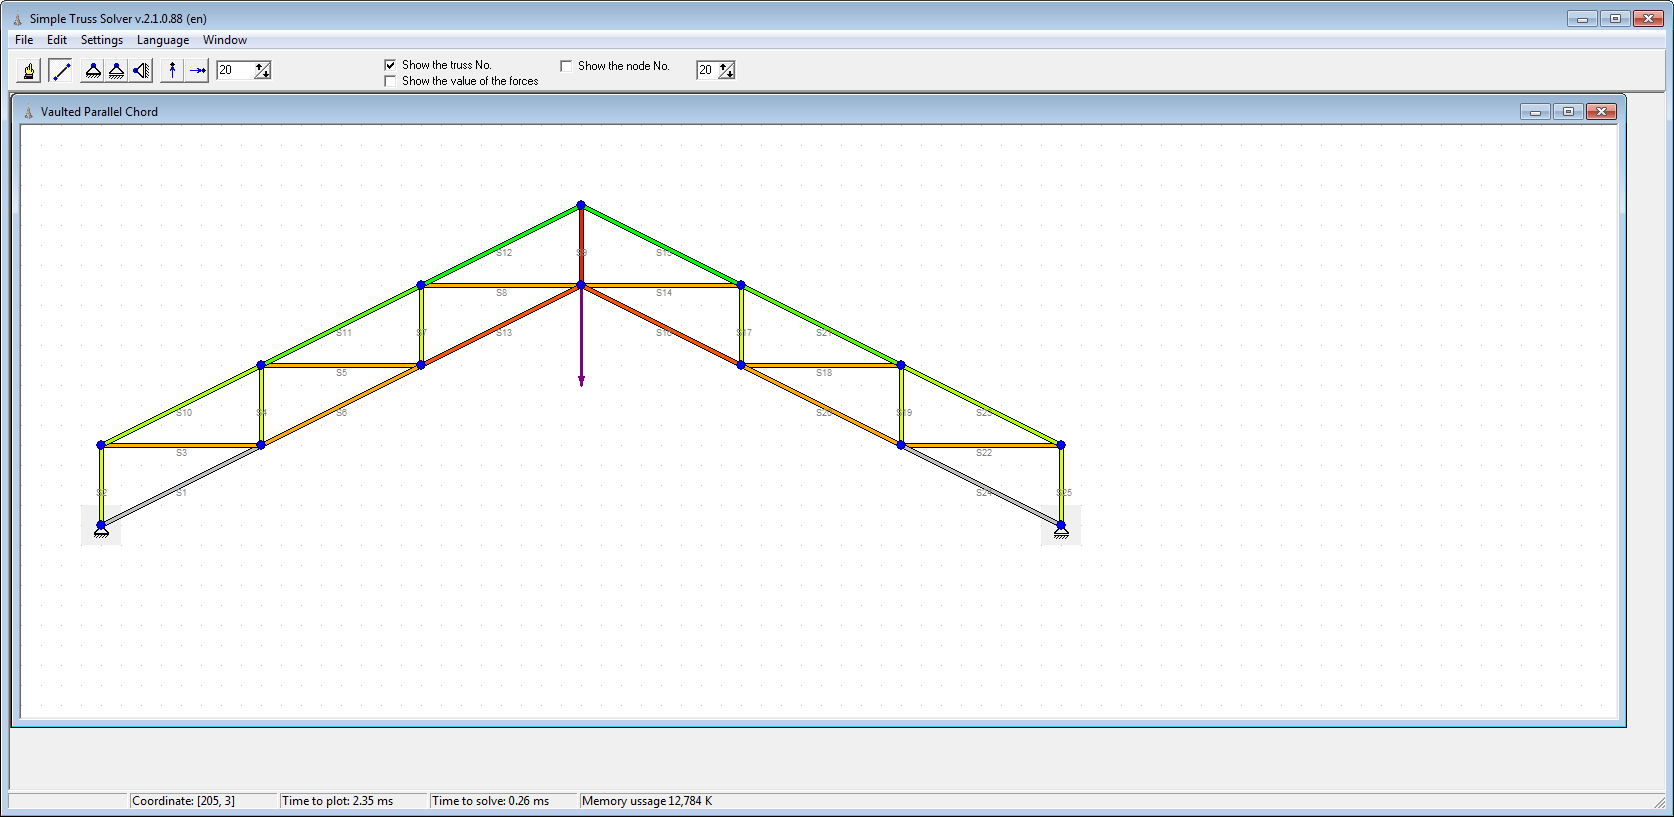Click truss member label S18
This screenshot has height=817, width=1674.
coord(824,373)
